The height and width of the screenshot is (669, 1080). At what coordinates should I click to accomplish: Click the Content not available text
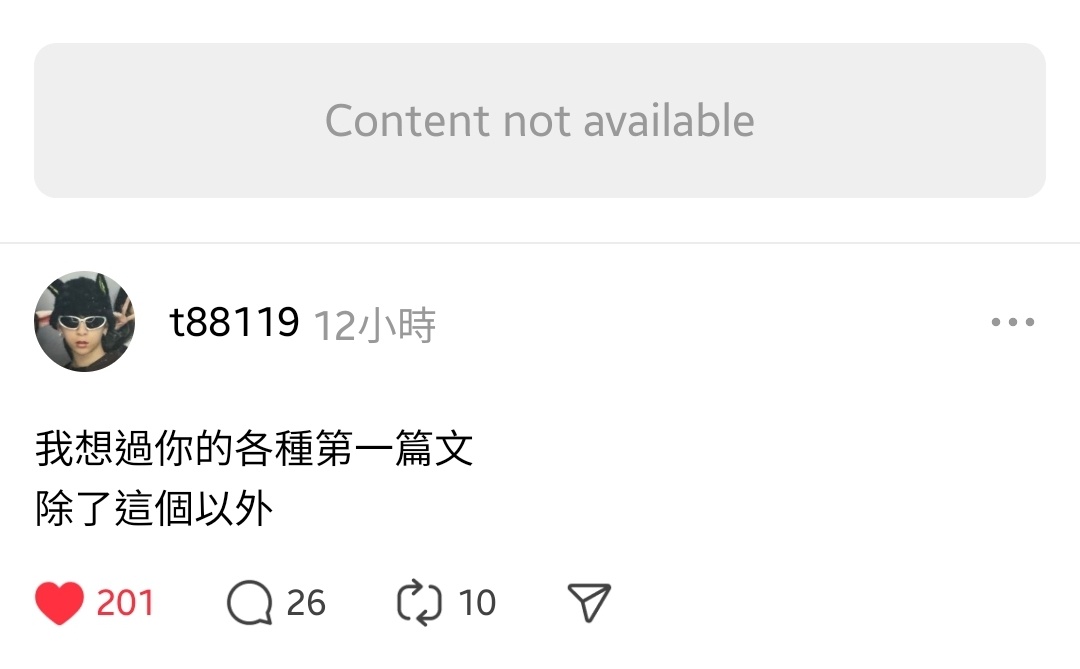(540, 121)
